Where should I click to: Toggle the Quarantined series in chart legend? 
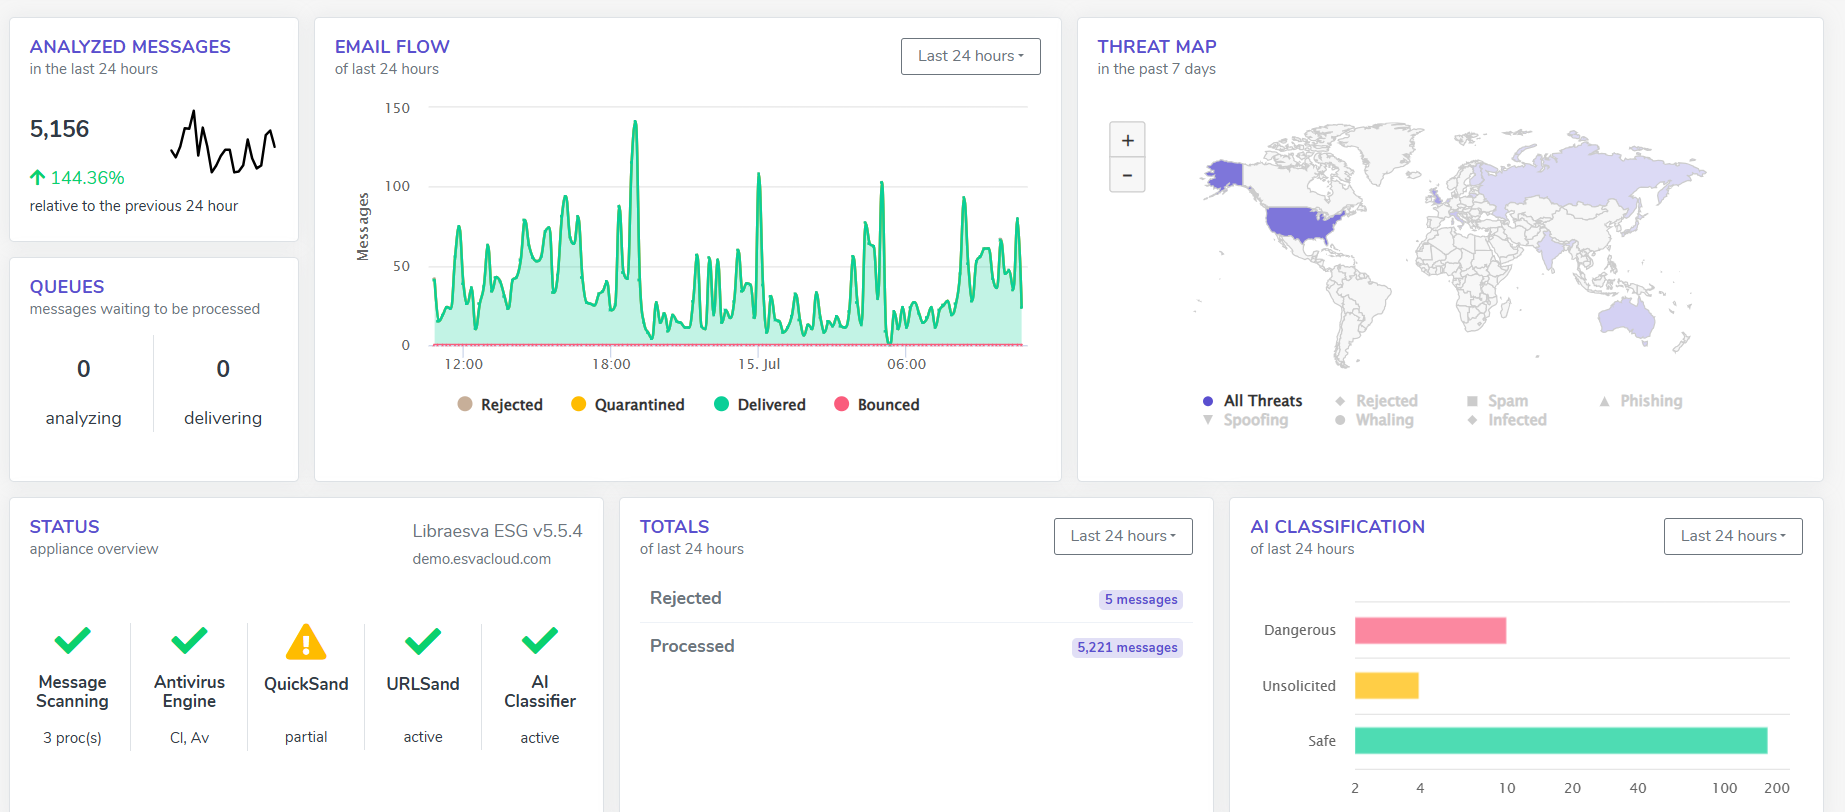pyautogui.click(x=628, y=404)
